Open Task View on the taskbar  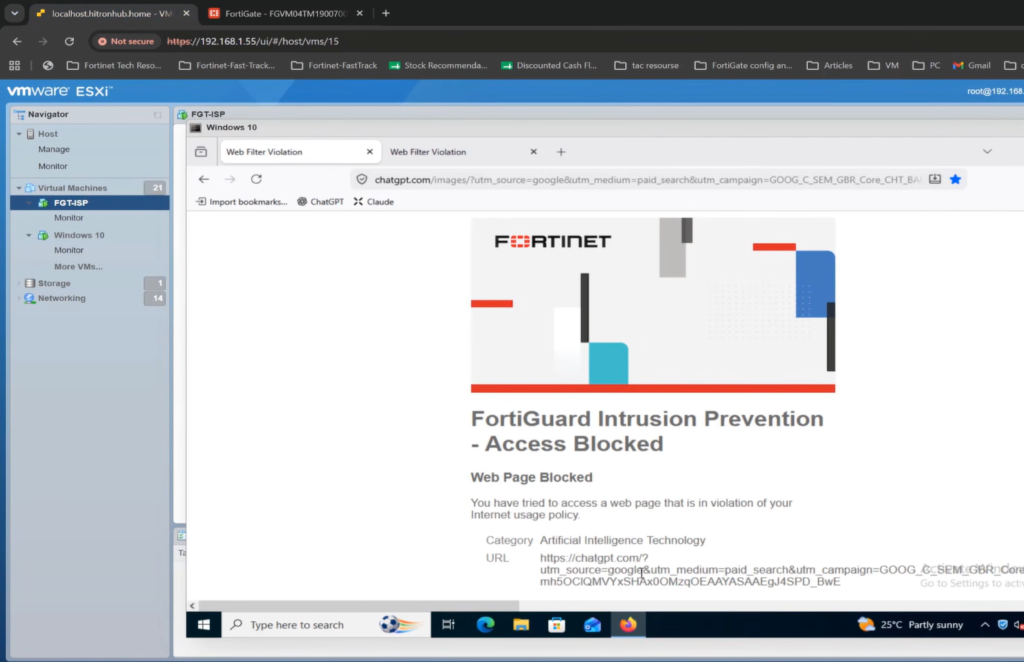448,625
